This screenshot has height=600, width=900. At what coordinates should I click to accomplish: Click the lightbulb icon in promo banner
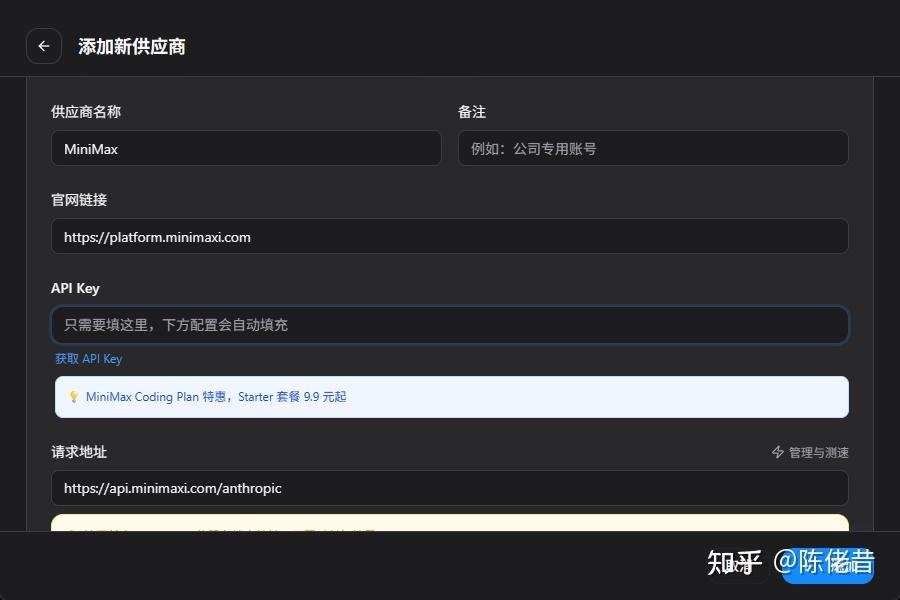(73, 397)
